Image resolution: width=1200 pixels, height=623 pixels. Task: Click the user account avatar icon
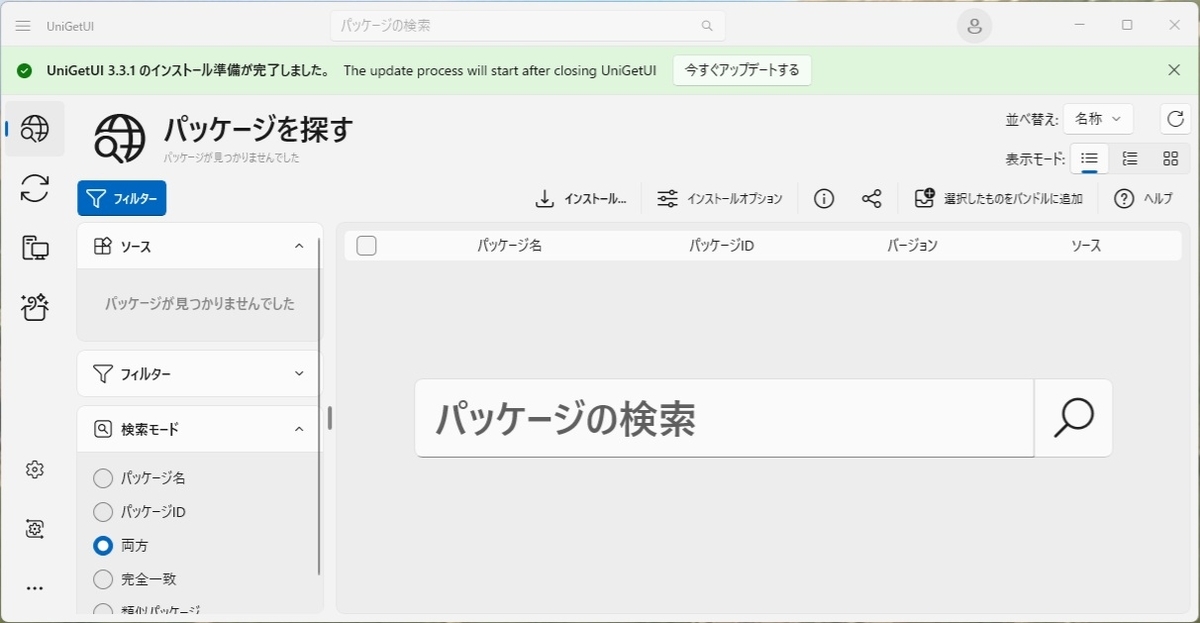pyautogui.click(x=975, y=26)
